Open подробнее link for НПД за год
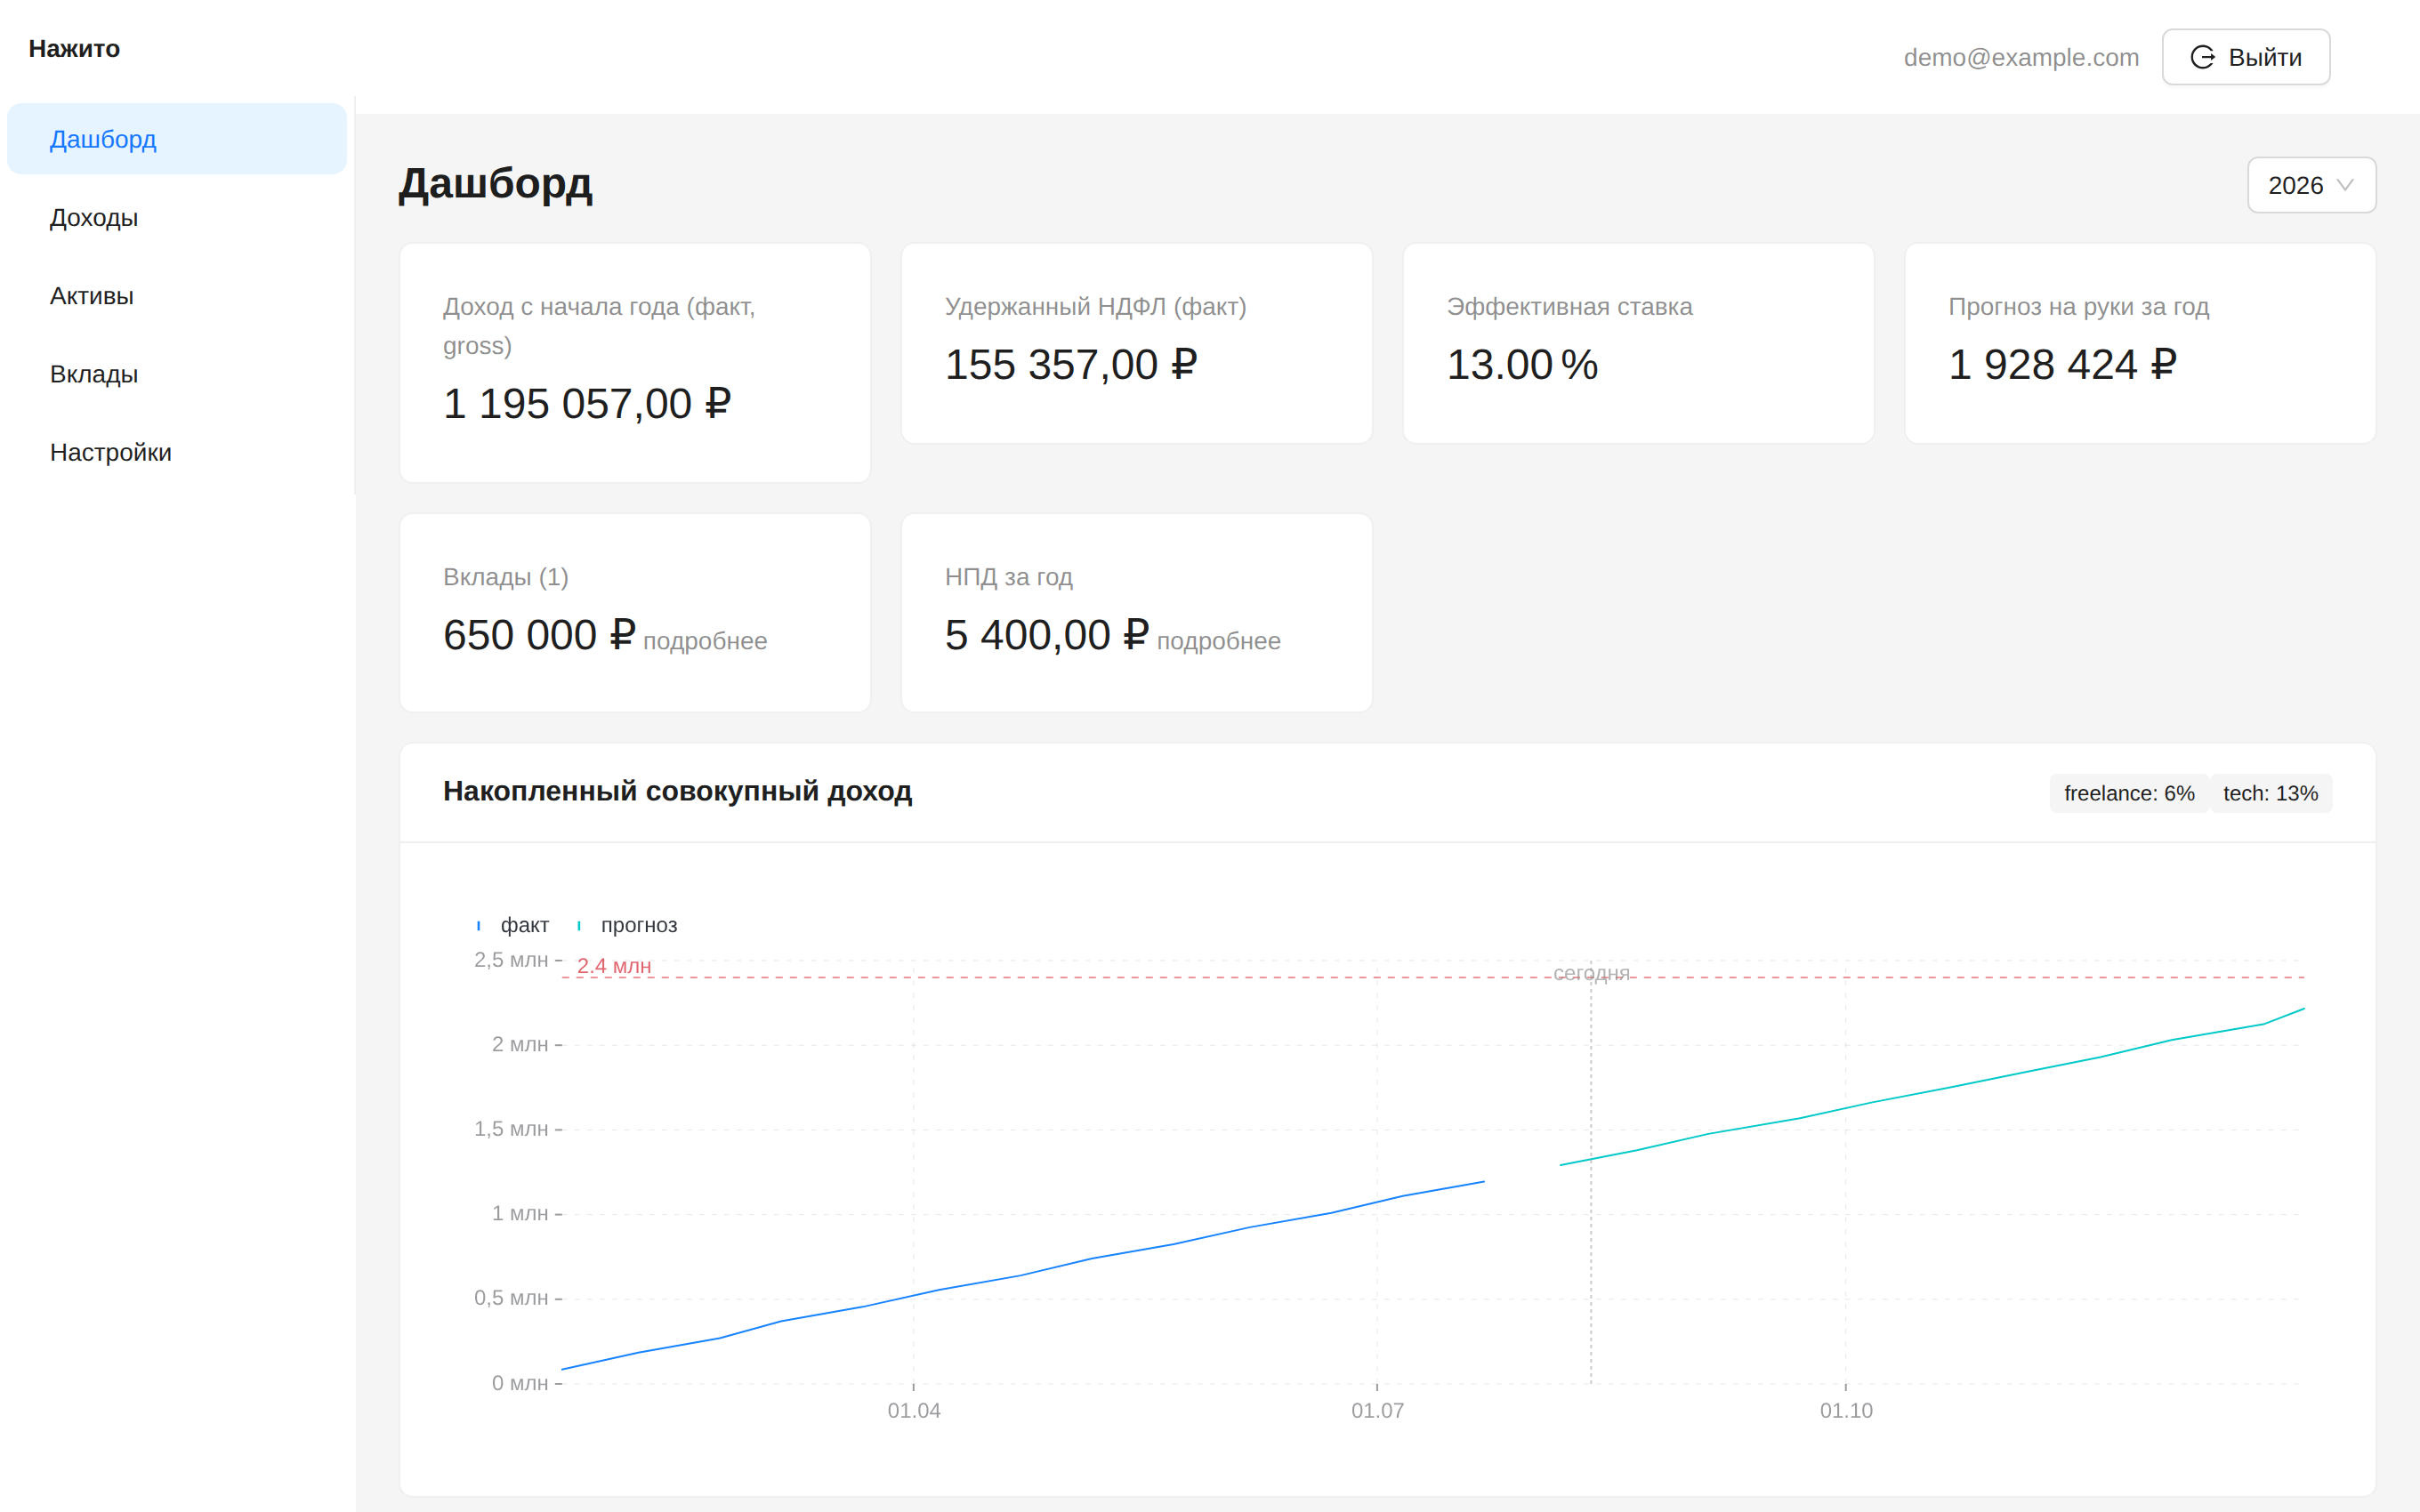 [x=1218, y=641]
